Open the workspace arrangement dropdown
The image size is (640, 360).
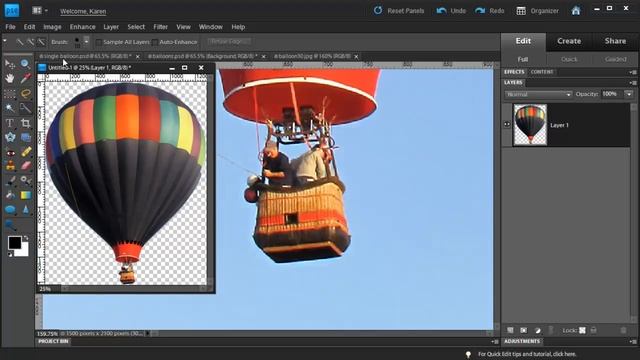(40, 11)
